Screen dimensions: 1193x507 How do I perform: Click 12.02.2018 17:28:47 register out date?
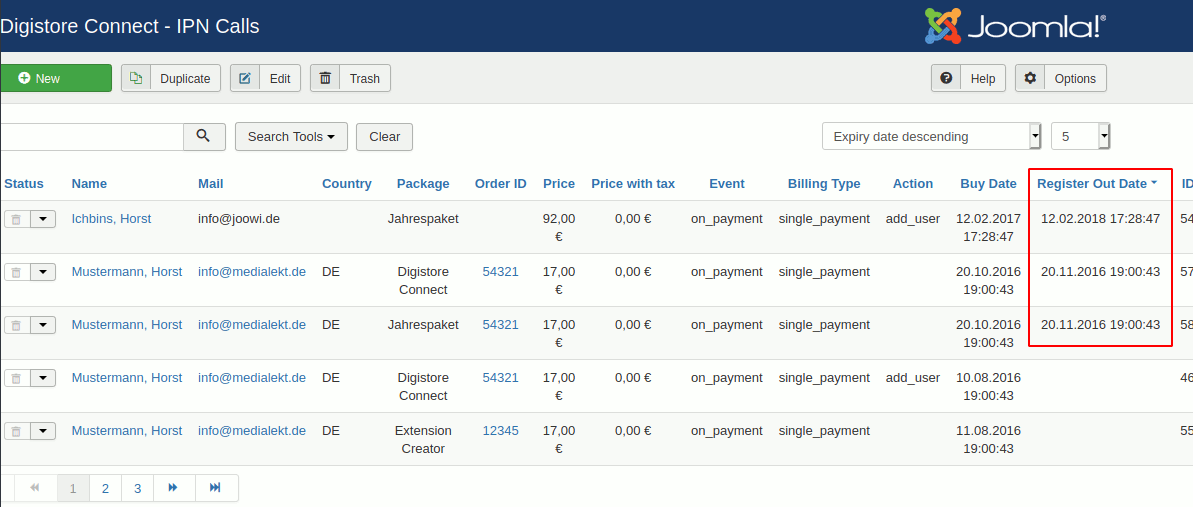pyautogui.click(x=1100, y=218)
